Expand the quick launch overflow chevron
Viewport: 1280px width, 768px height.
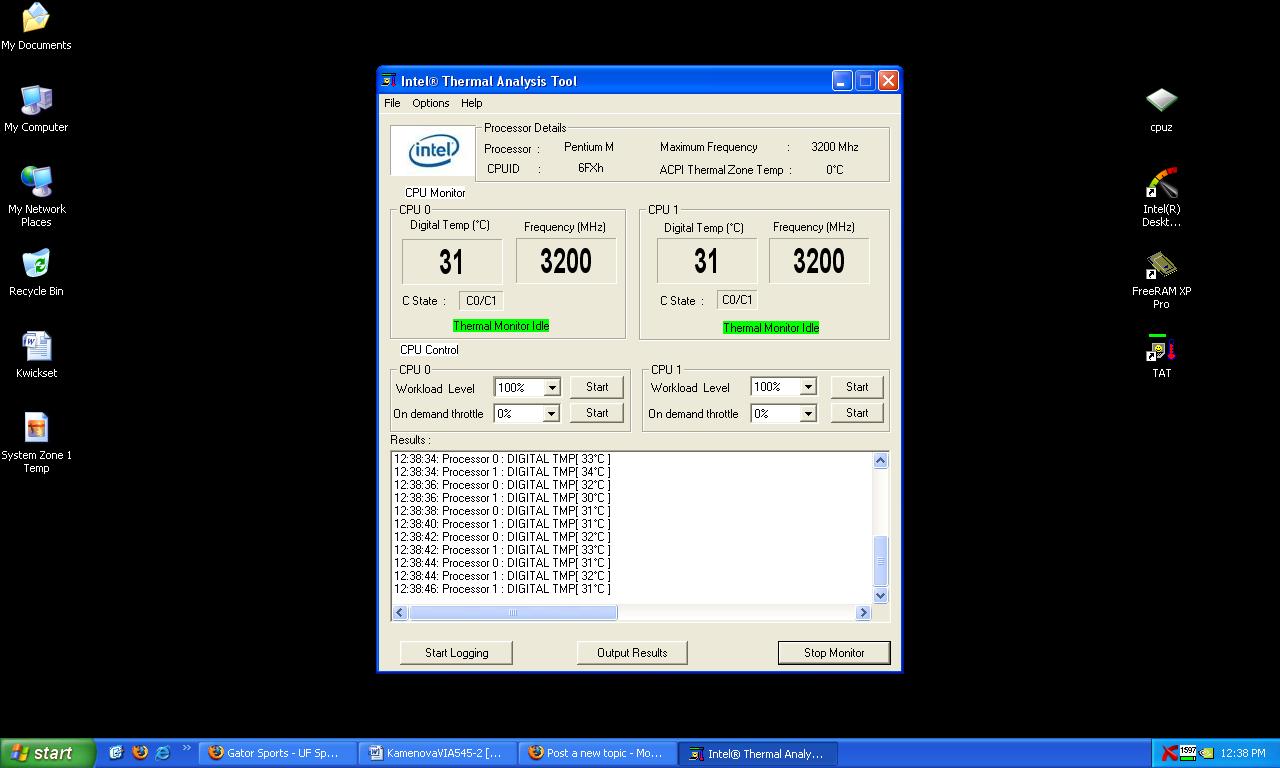186,748
